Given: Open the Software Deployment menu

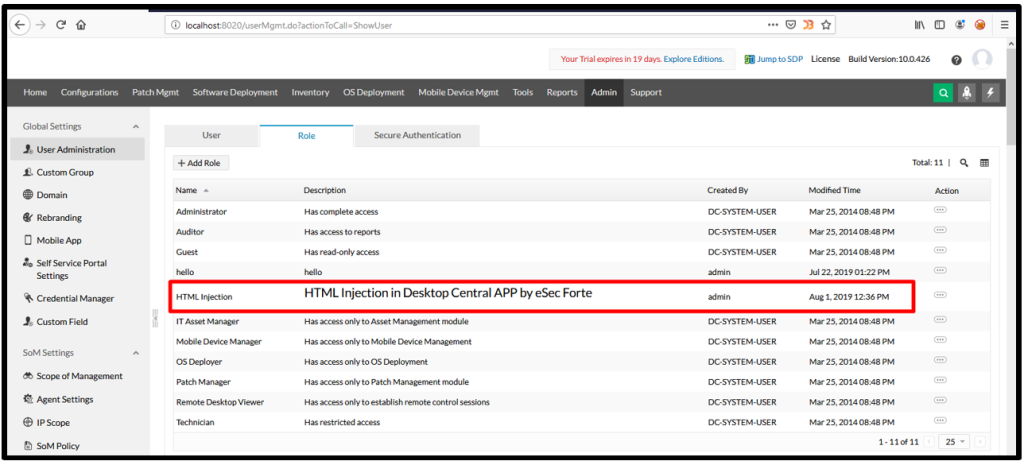Looking at the screenshot, I should click(x=235, y=93).
